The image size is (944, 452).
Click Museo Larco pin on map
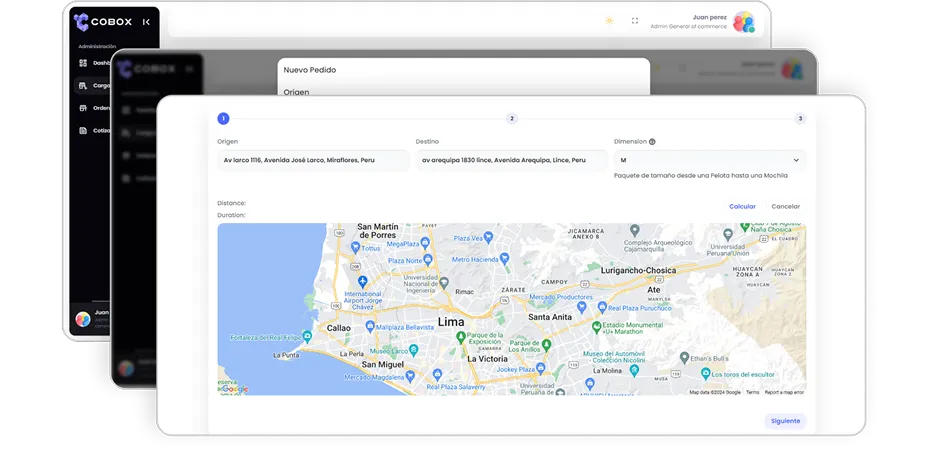point(414,350)
